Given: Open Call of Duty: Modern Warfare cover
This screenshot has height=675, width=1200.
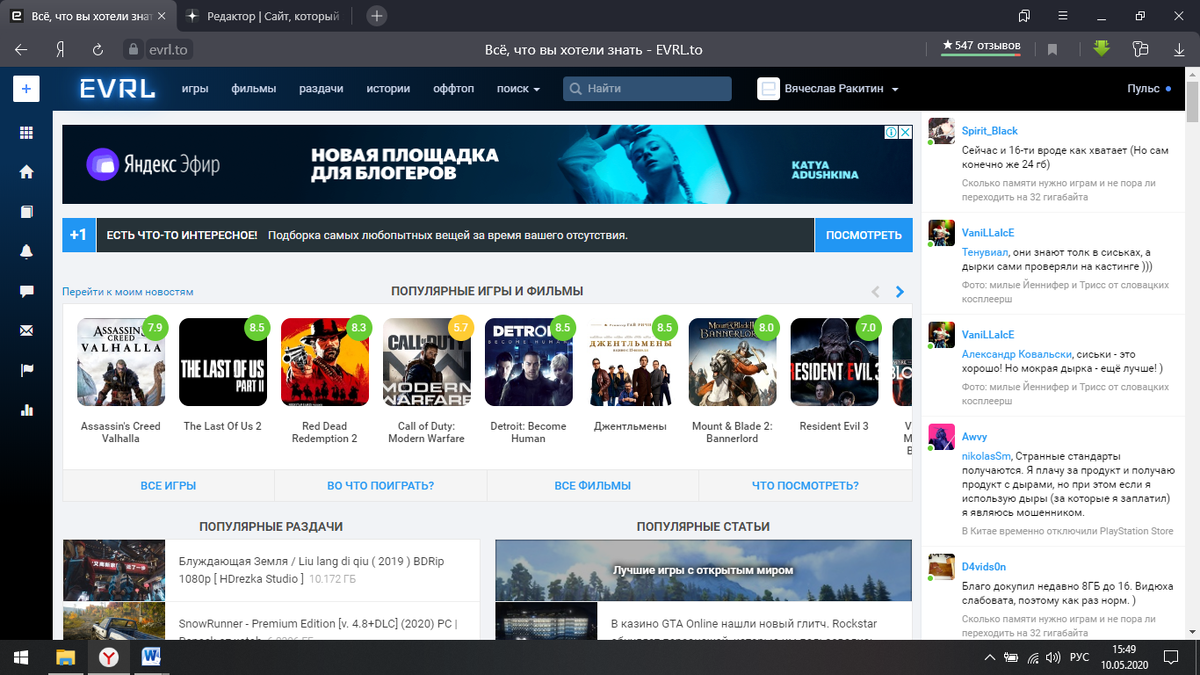Looking at the screenshot, I should point(427,362).
